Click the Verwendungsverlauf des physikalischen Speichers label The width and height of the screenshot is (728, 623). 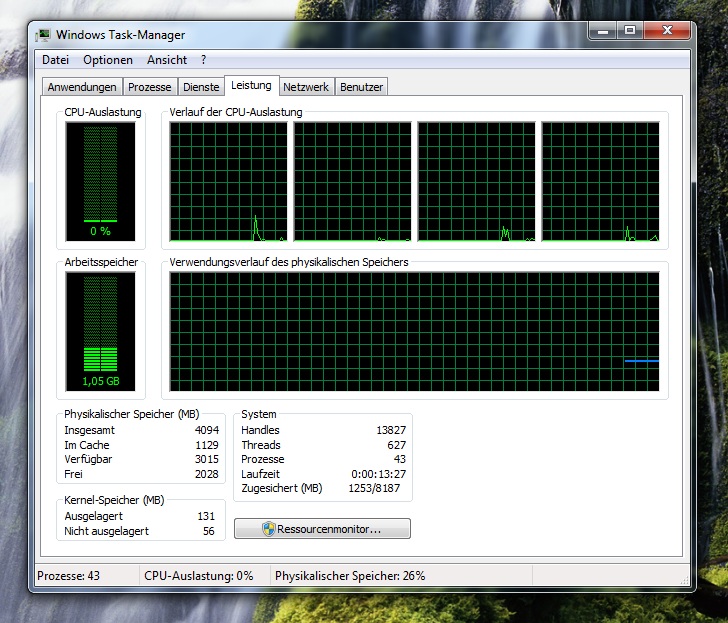point(289,262)
